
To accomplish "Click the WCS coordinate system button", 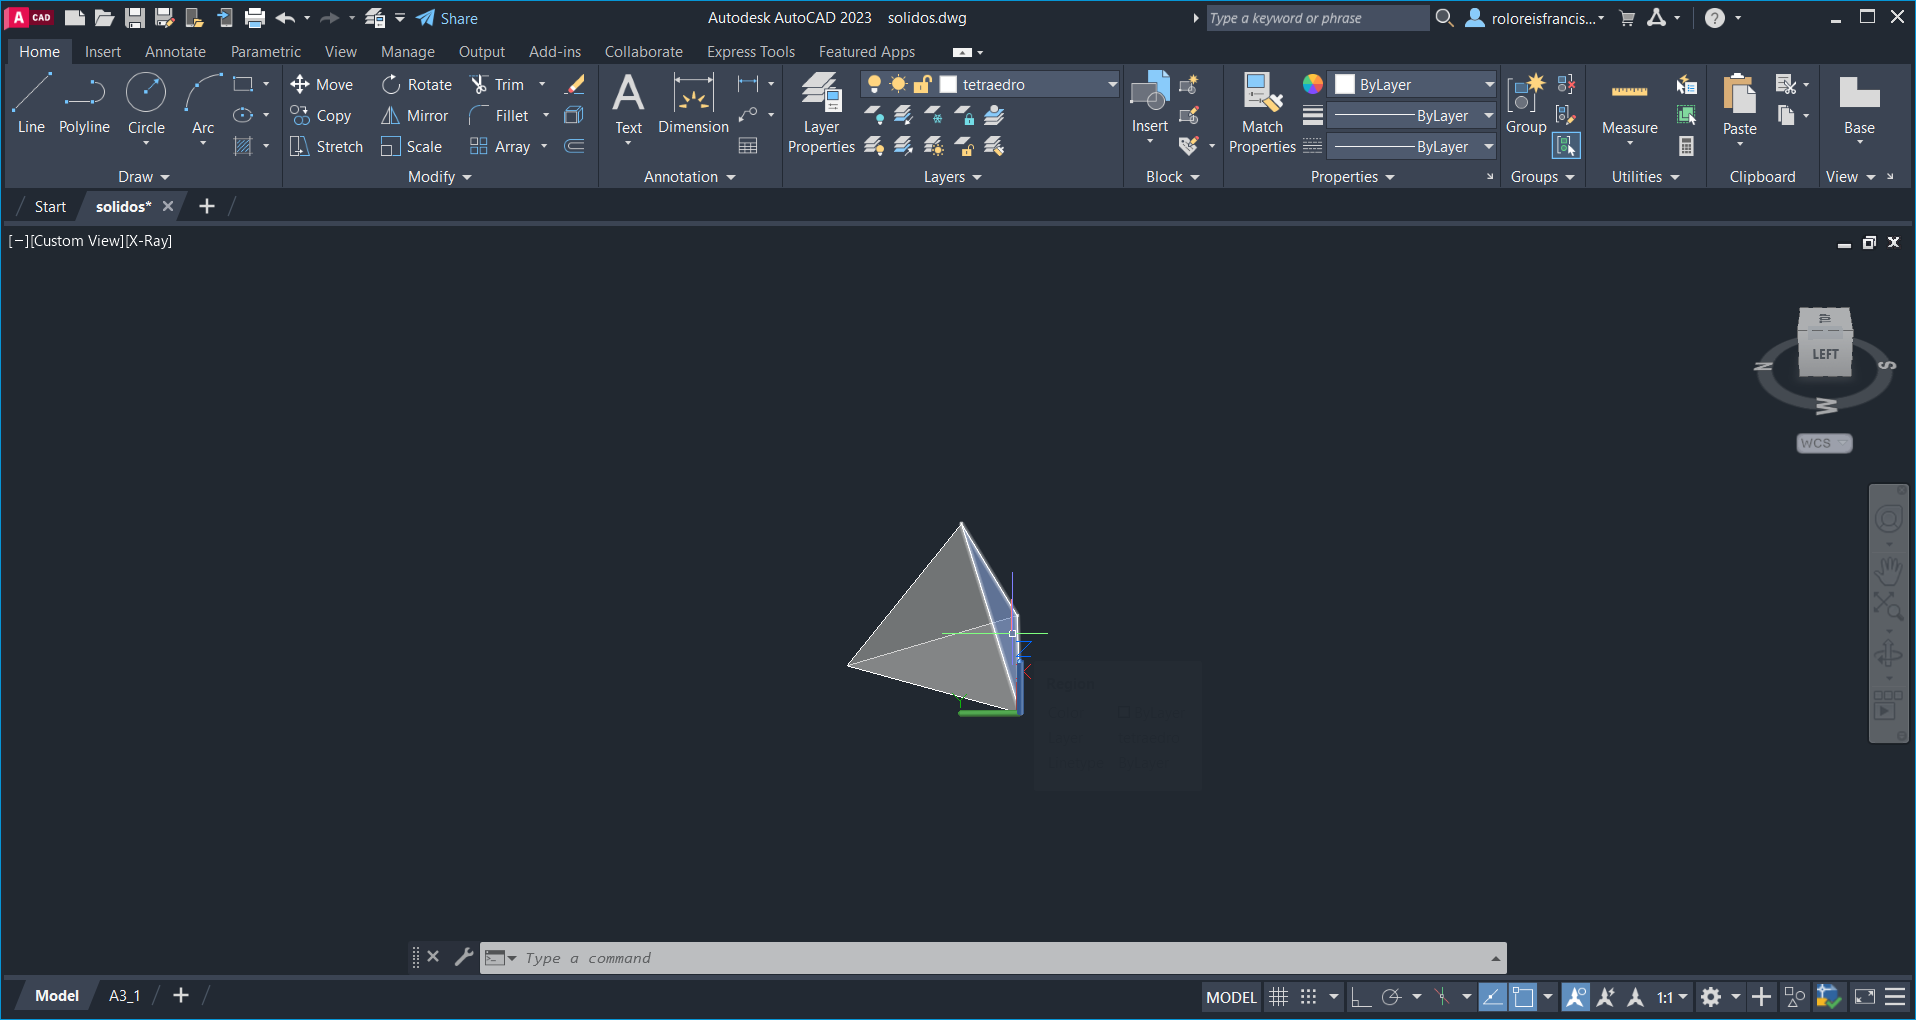I will 1824,443.
